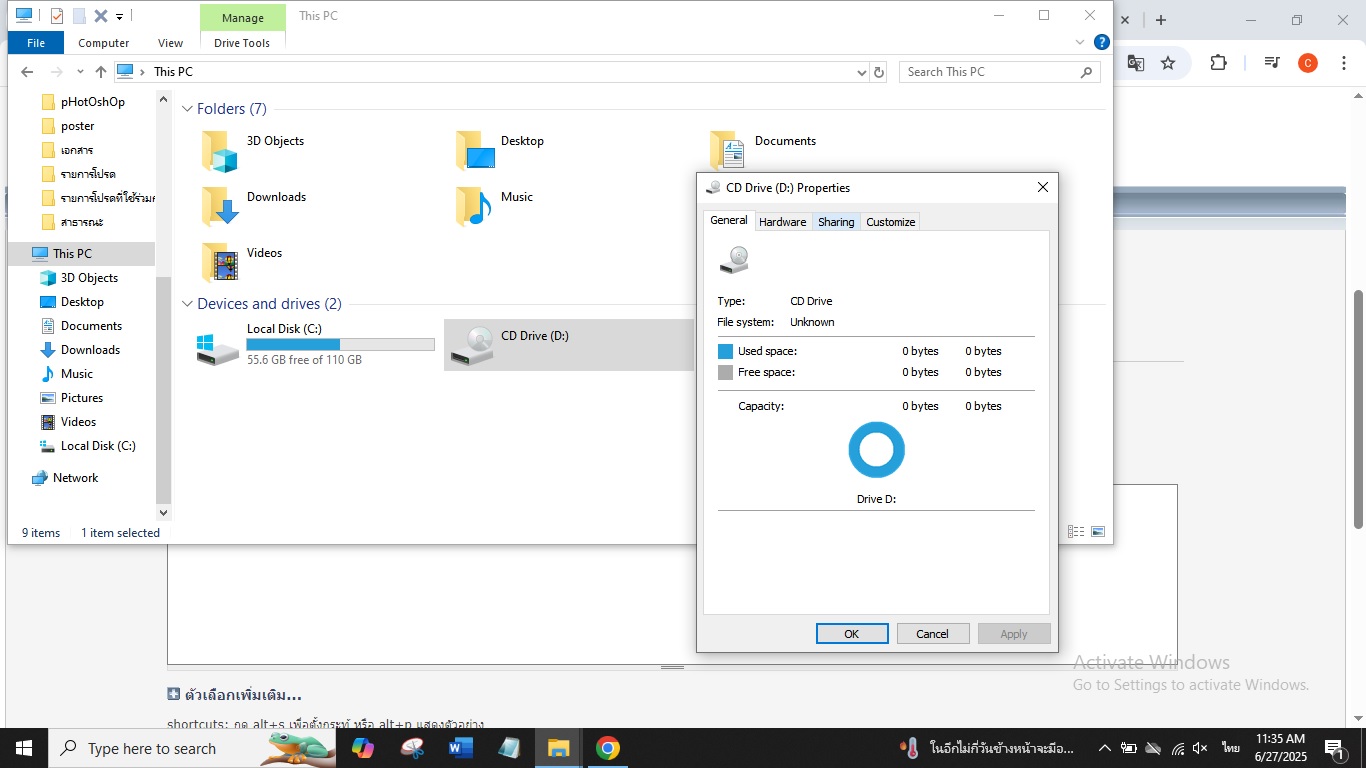Image resolution: width=1366 pixels, height=768 pixels.
Task: Click the Search This PC field
Action: coord(1000,72)
